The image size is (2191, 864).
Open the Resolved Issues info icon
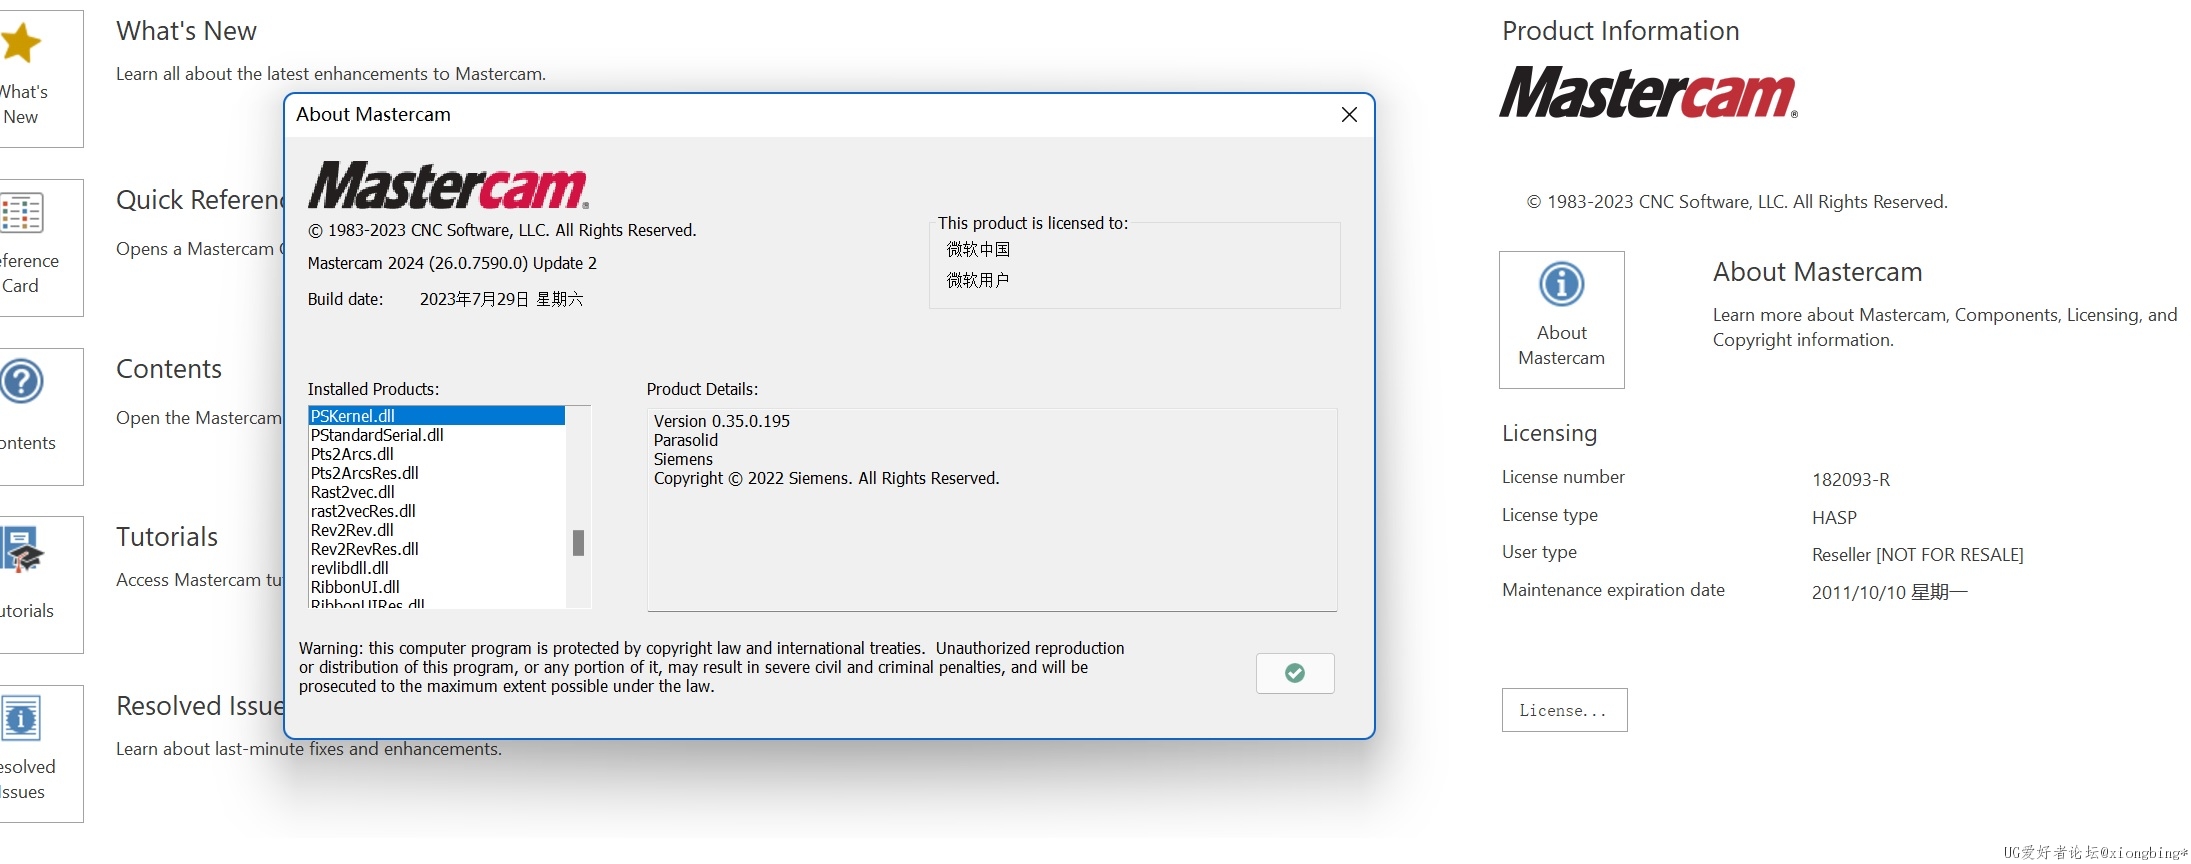[21, 718]
